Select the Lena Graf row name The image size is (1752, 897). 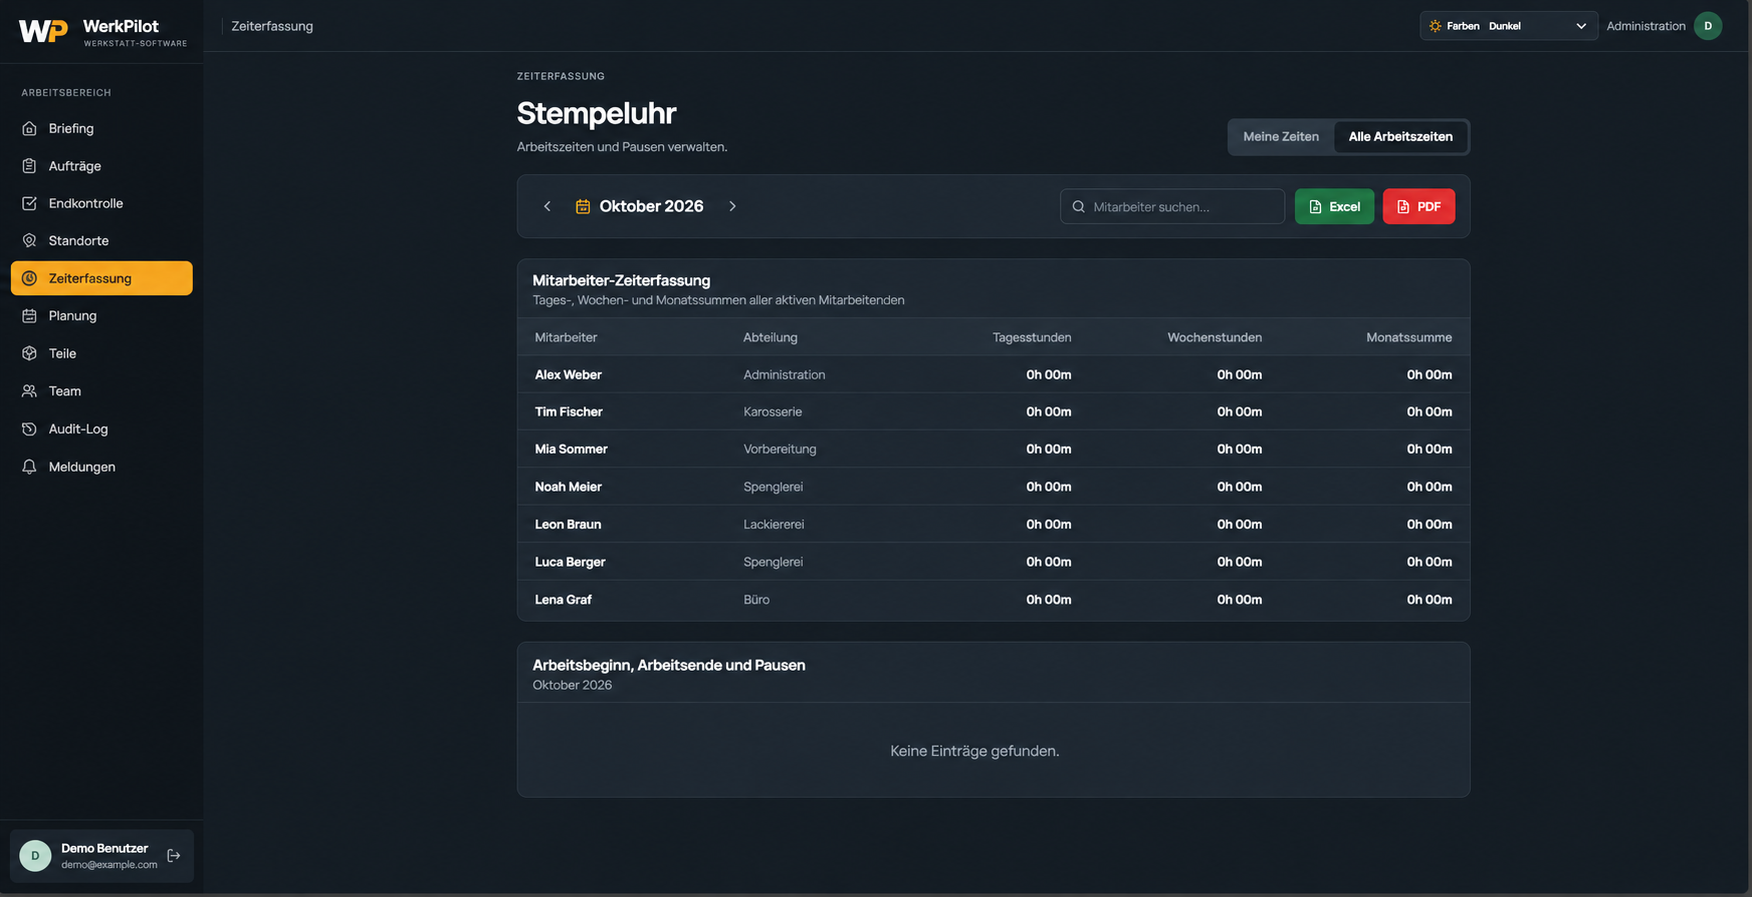pyautogui.click(x=563, y=600)
